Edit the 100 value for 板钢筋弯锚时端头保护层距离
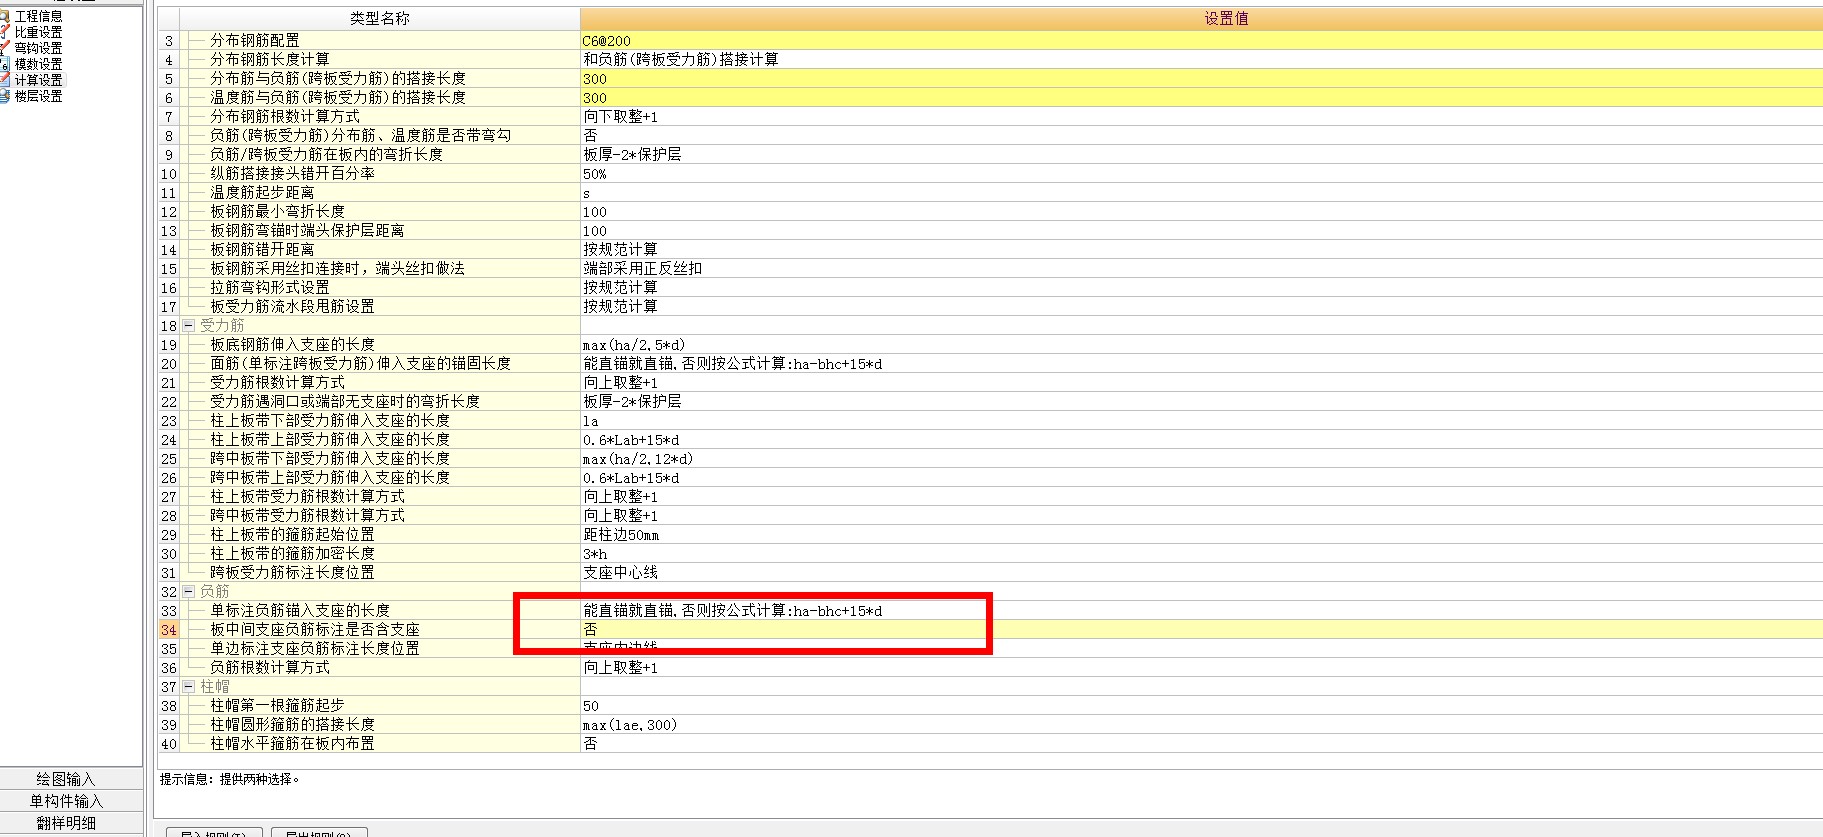Image resolution: width=1823 pixels, height=837 pixels. [x=1201, y=231]
